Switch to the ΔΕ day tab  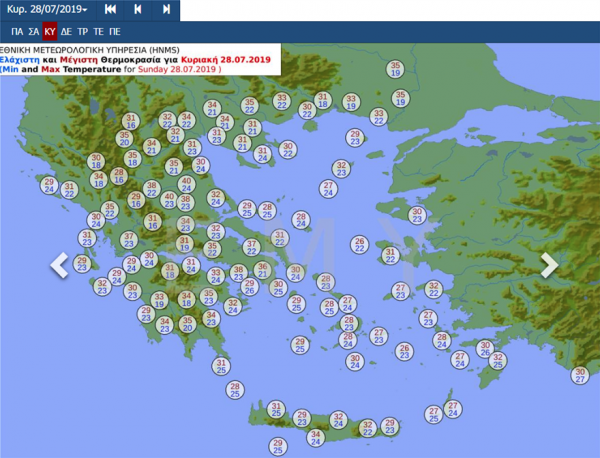coord(67,31)
